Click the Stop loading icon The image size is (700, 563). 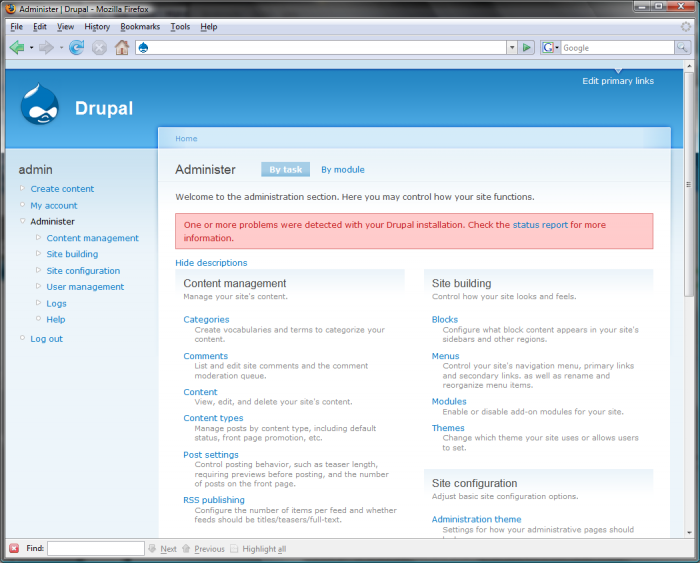click(x=99, y=48)
